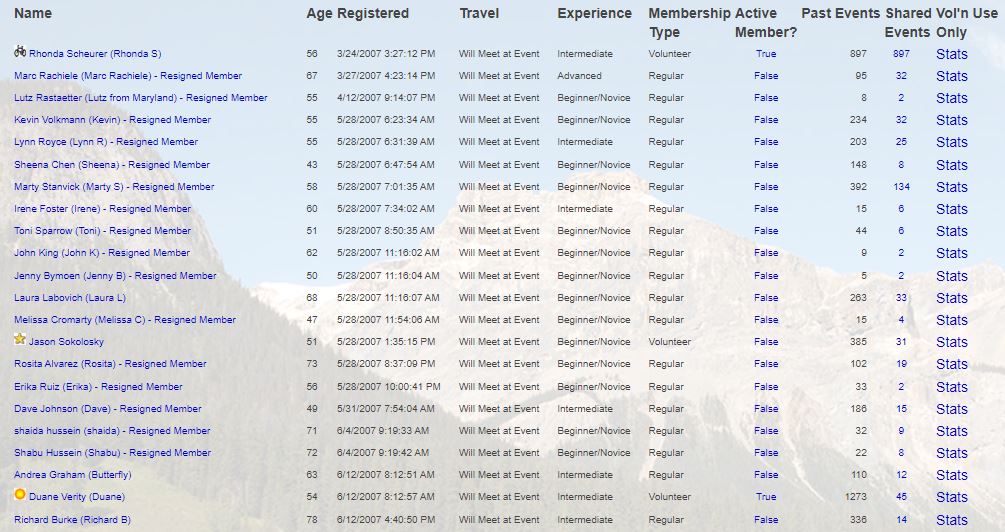Click the gold star icon beside Jason Sokolosky
This screenshot has height=532, width=1005.
pos(20,339)
